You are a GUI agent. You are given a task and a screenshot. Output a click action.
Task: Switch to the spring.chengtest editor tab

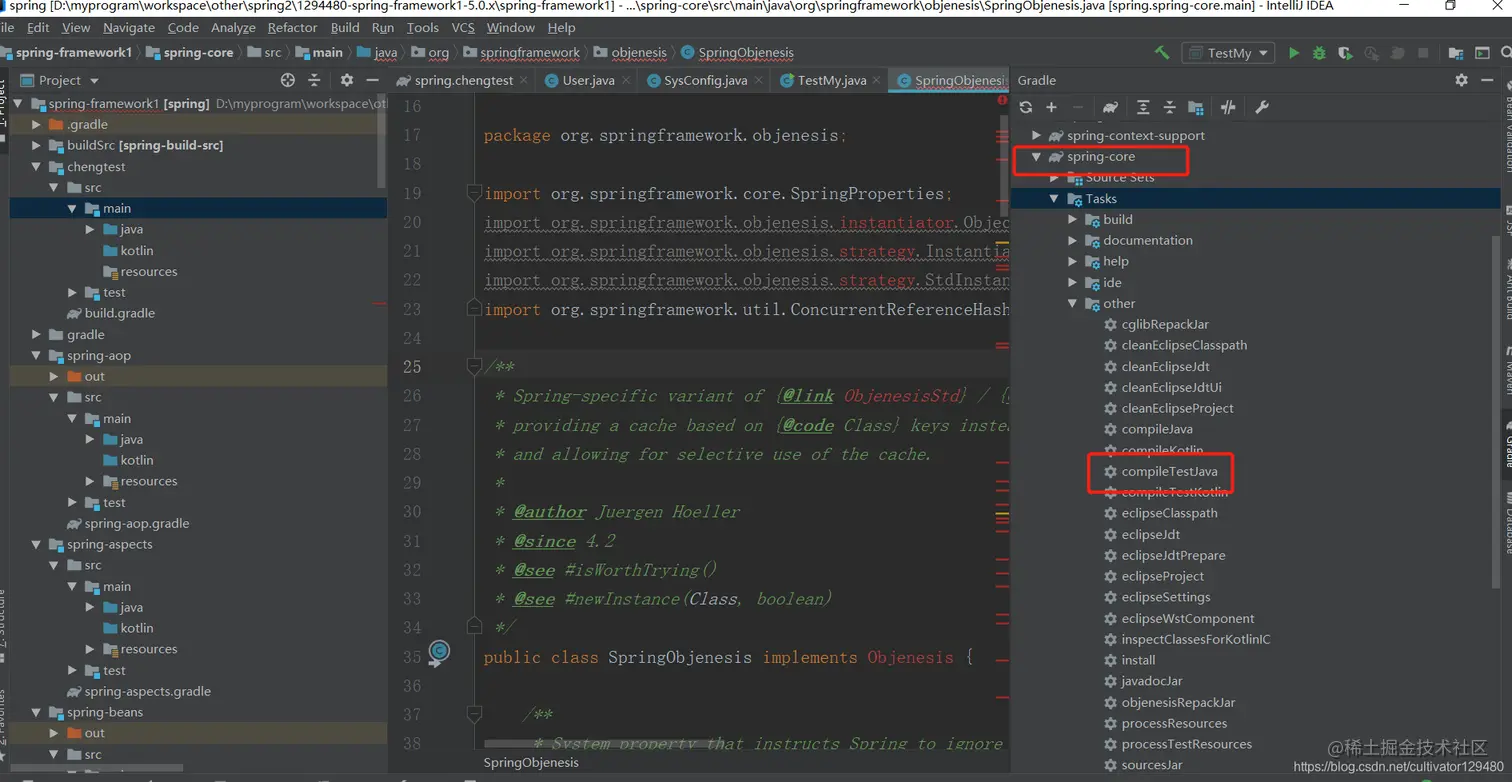(x=463, y=81)
